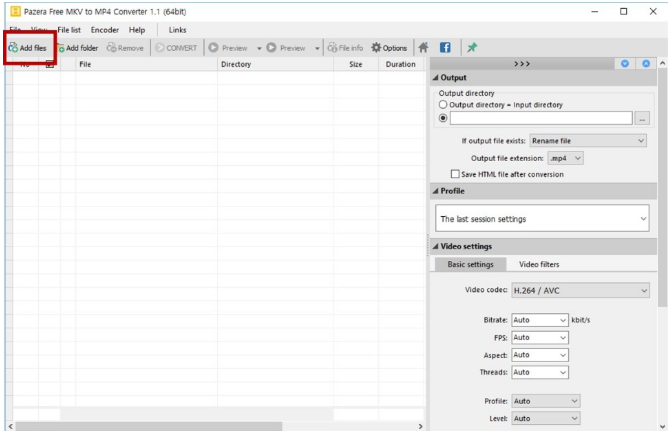The height and width of the screenshot is (435, 672).
Task: Click the green pin icon
Action: coord(472,48)
